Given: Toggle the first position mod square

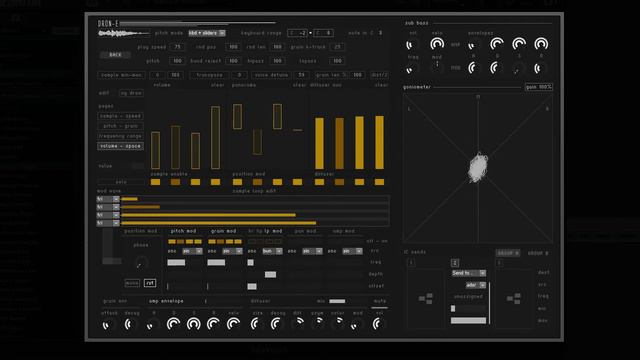Looking at the screenshot, I should (237, 182).
